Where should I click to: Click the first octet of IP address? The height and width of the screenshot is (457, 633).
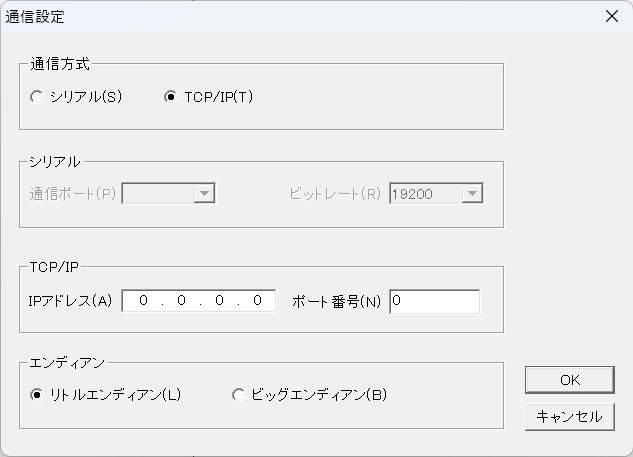point(144,301)
